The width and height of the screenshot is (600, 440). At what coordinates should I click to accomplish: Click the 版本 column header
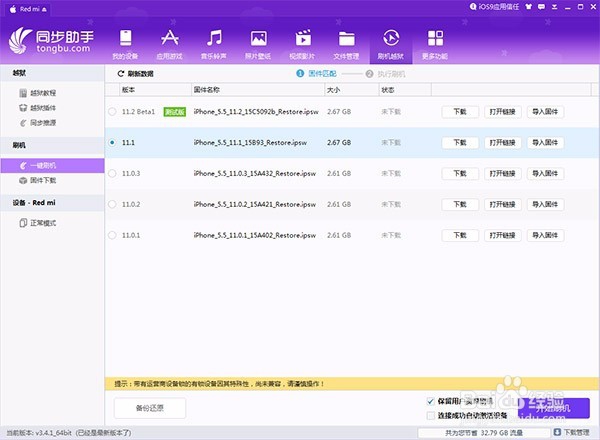(x=155, y=90)
